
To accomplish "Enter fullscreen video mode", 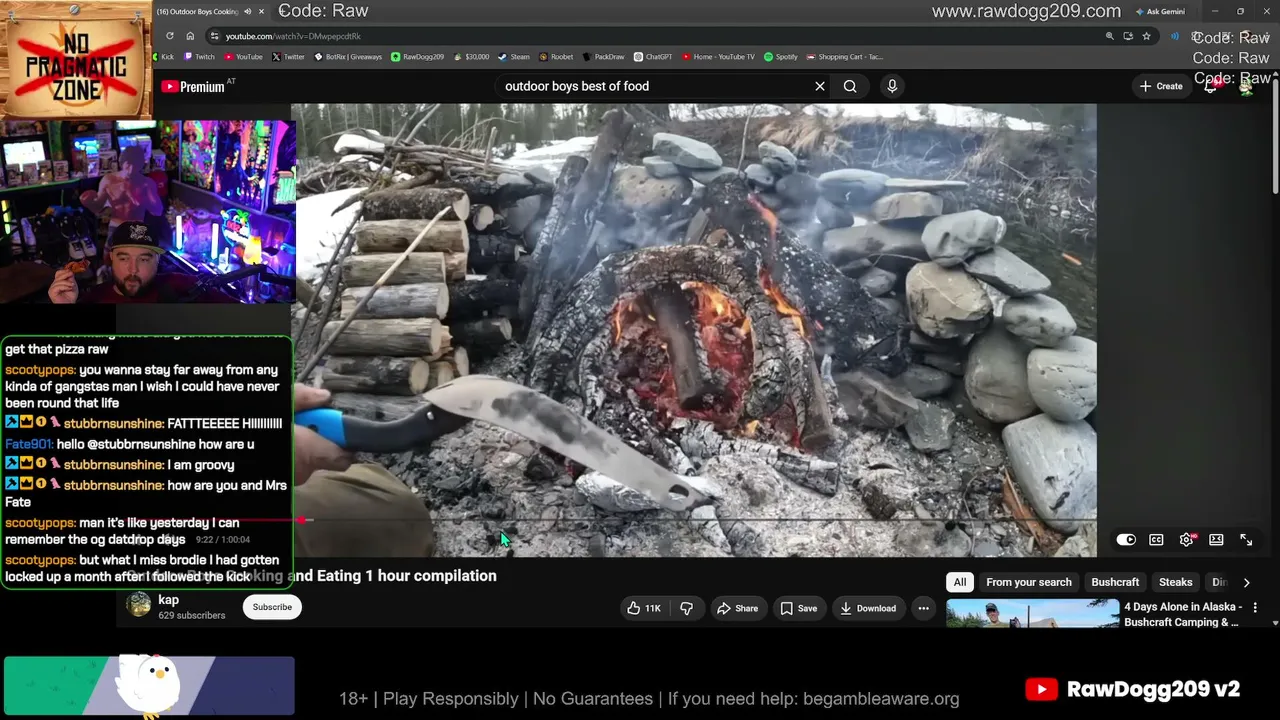I will click(1246, 540).
